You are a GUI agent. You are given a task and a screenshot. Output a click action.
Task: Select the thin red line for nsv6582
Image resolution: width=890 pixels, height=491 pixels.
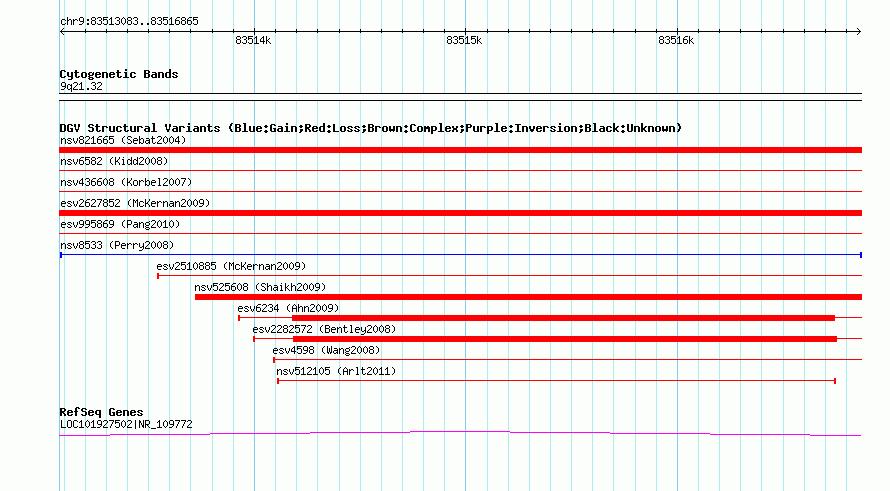pos(460,170)
